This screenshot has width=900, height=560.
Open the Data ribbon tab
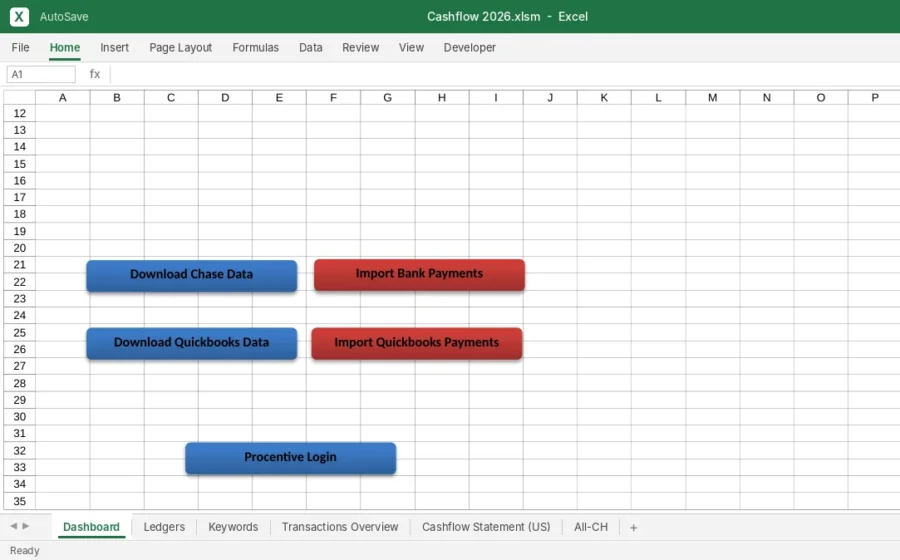click(x=311, y=48)
